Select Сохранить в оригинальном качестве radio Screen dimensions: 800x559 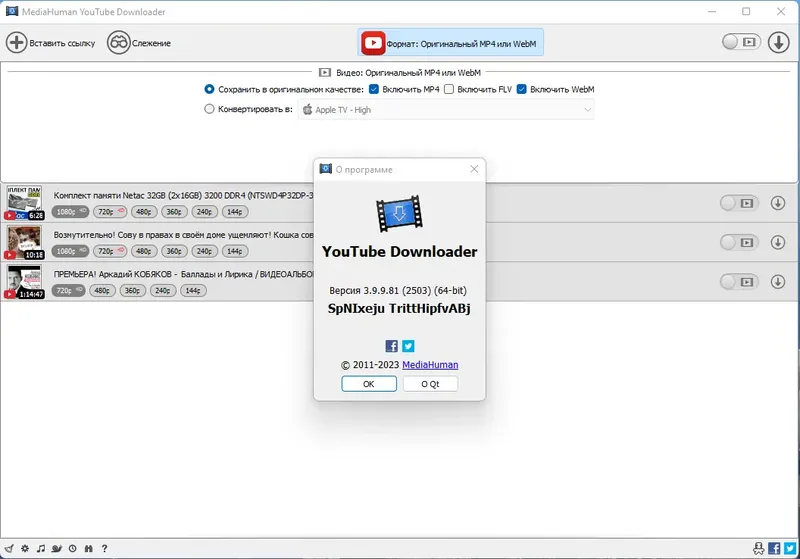coord(209,89)
